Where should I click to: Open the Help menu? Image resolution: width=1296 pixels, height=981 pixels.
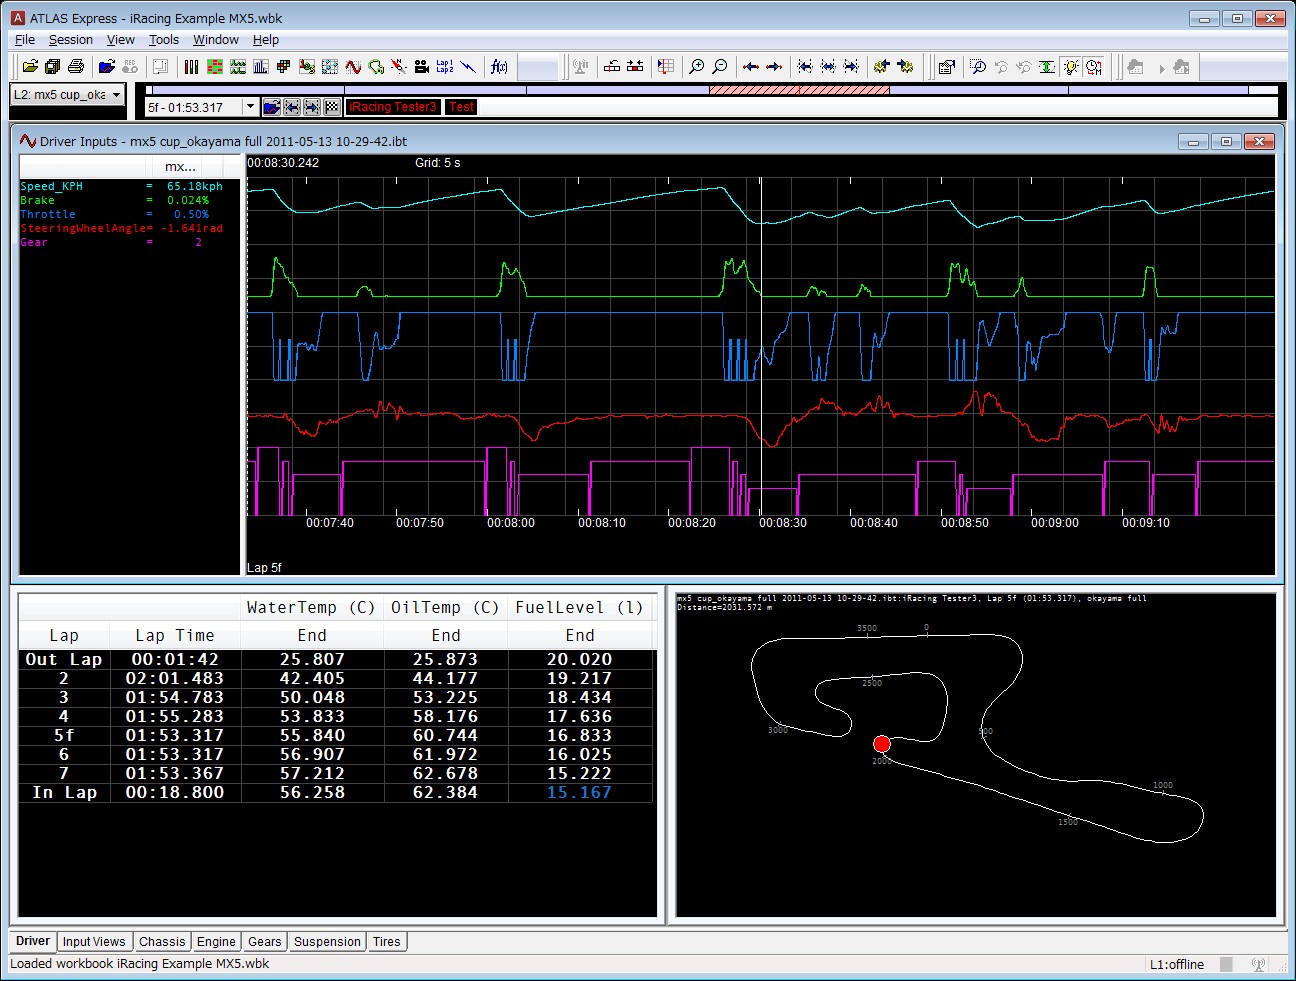point(266,40)
